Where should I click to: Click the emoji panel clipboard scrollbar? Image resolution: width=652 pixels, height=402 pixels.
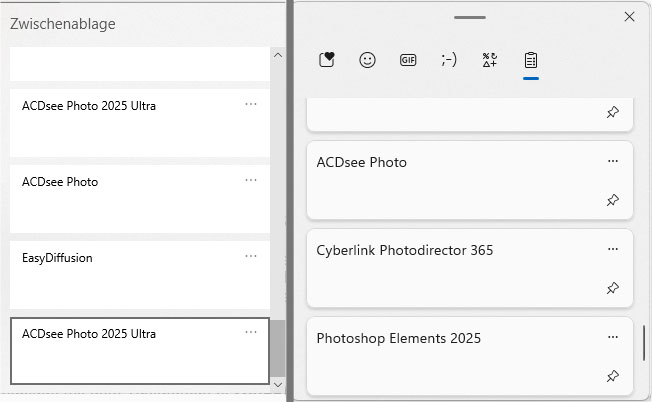click(644, 343)
